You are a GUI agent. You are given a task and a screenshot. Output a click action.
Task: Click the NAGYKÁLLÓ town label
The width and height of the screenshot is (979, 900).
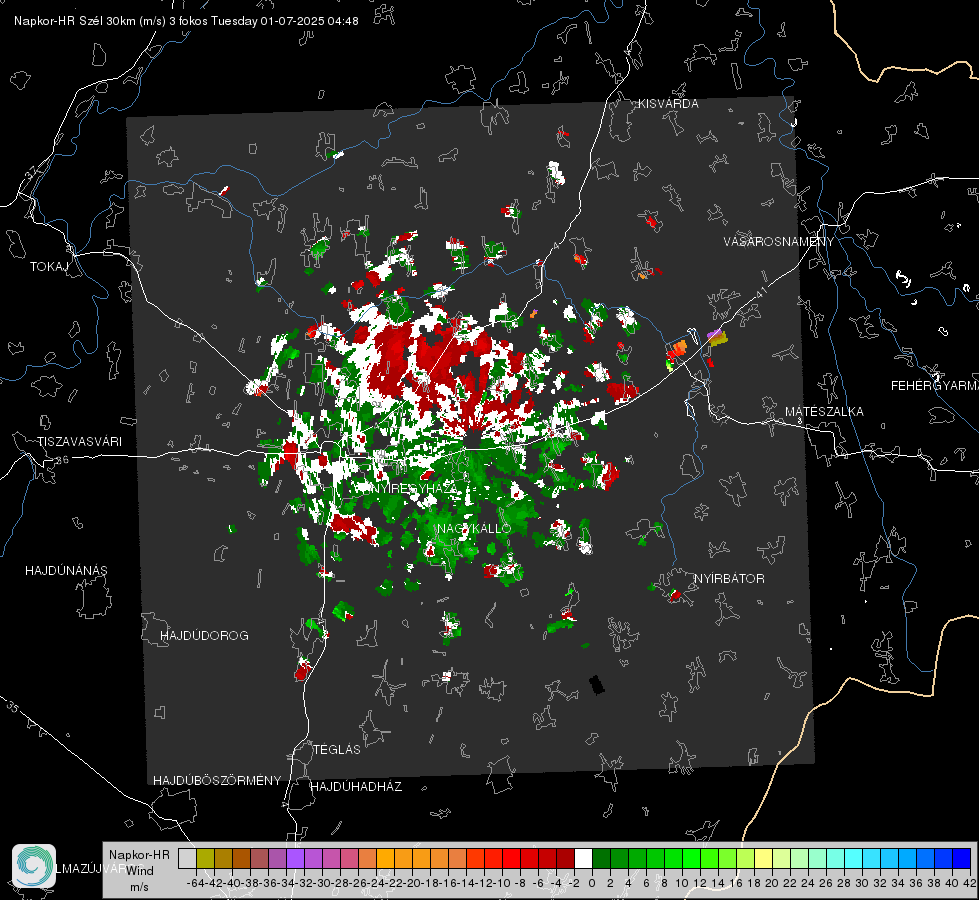474,528
